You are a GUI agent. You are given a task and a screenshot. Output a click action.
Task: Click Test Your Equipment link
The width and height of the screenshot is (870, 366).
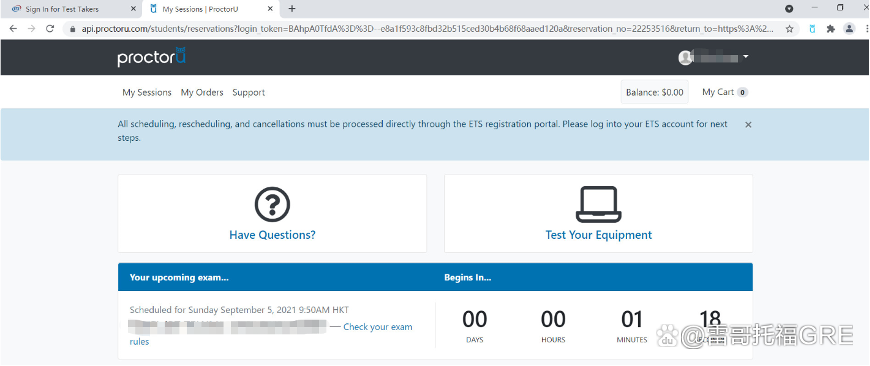pyautogui.click(x=599, y=235)
